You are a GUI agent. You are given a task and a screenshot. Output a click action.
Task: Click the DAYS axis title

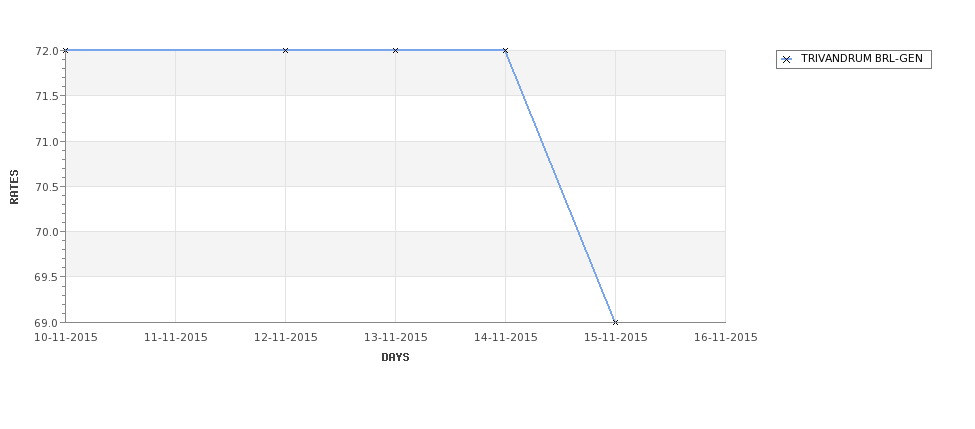click(x=395, y=358)
